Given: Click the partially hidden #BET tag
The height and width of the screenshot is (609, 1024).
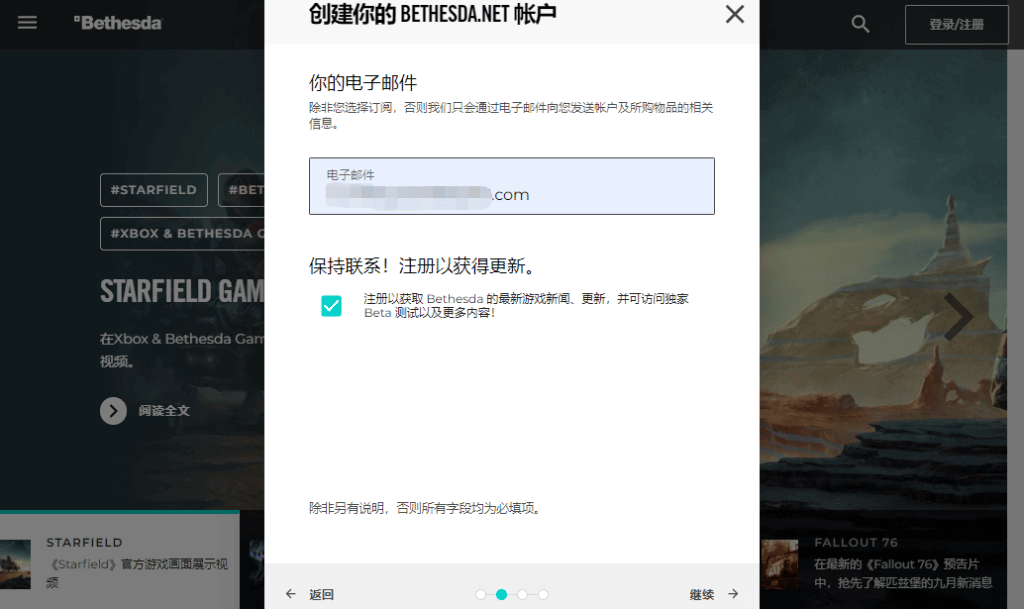Looking at the screenshot, I should point(242,190).
